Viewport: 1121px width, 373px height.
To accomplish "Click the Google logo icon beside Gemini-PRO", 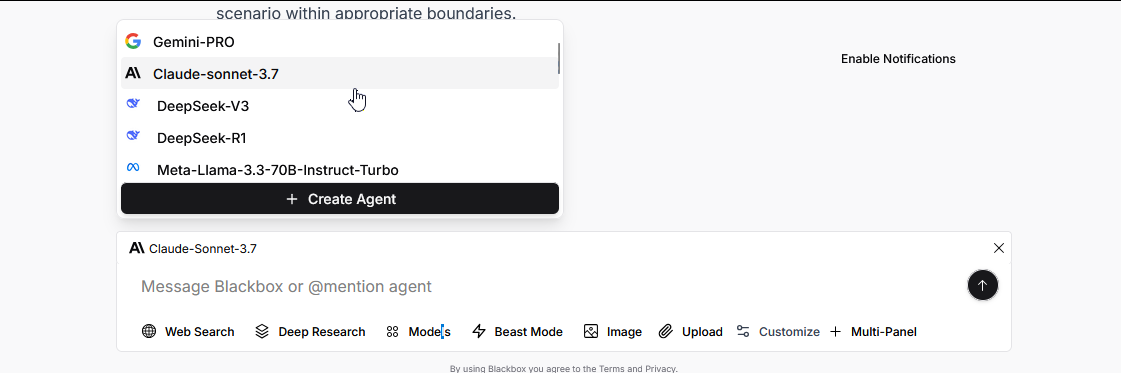I will point(133,41).
